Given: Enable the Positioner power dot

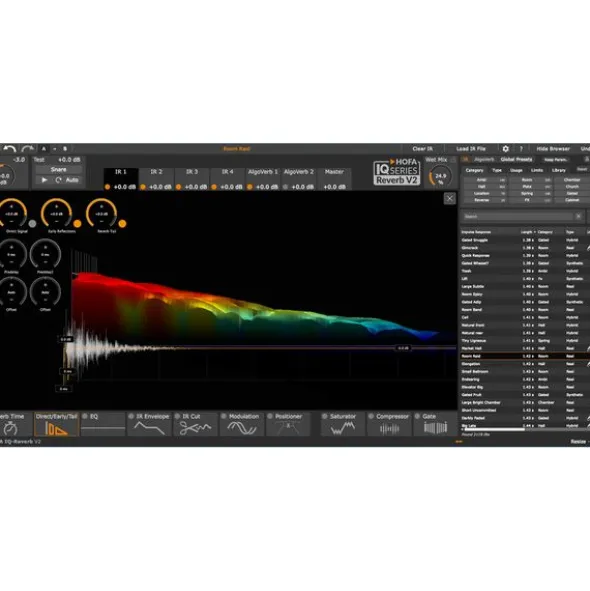Looking at the screenshot, I should pyautogui.click(x=270, y=416).
